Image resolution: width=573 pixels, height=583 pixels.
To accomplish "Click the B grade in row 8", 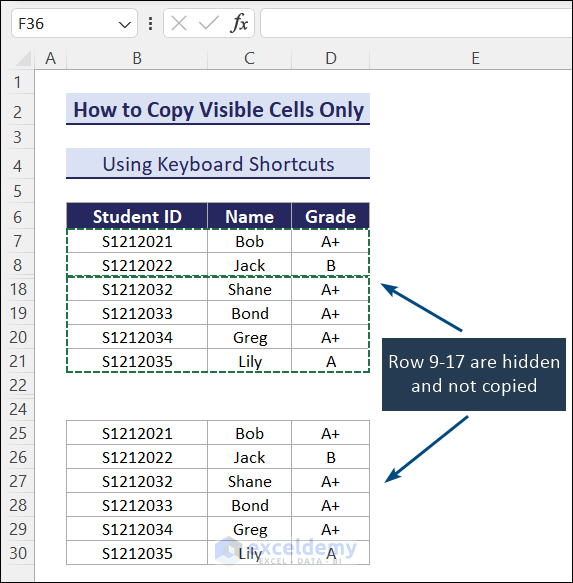I will pos(331,265).
